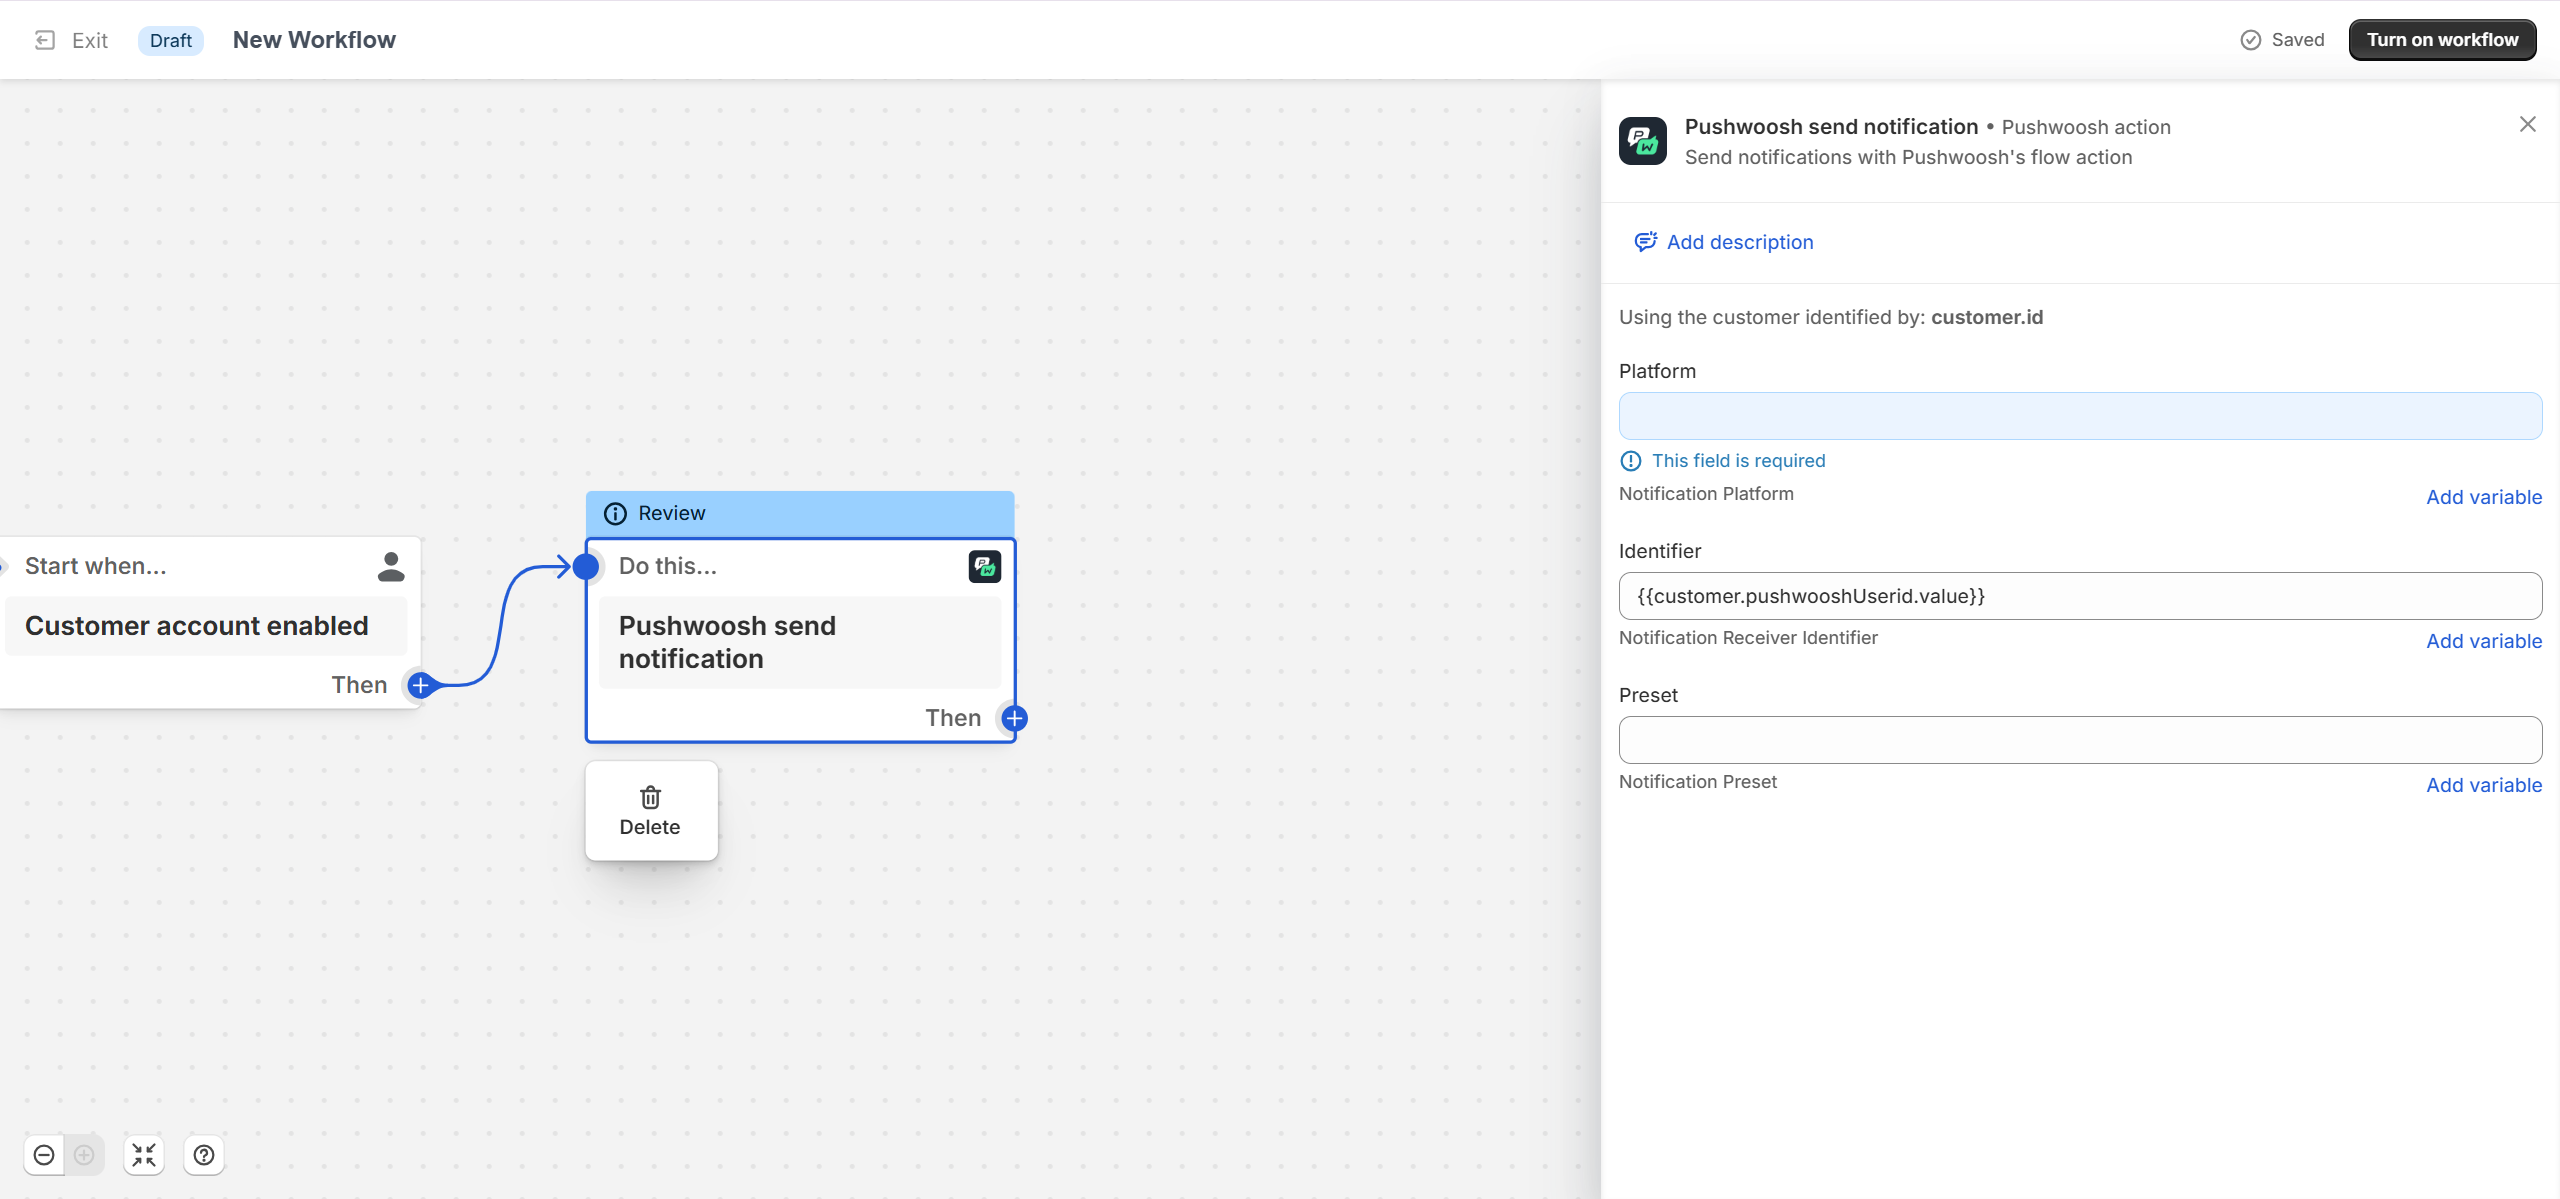Click the fit-to-screen collapse icon
The height and width of the screenshot is (1199, 2560).
click(144, 1155)
